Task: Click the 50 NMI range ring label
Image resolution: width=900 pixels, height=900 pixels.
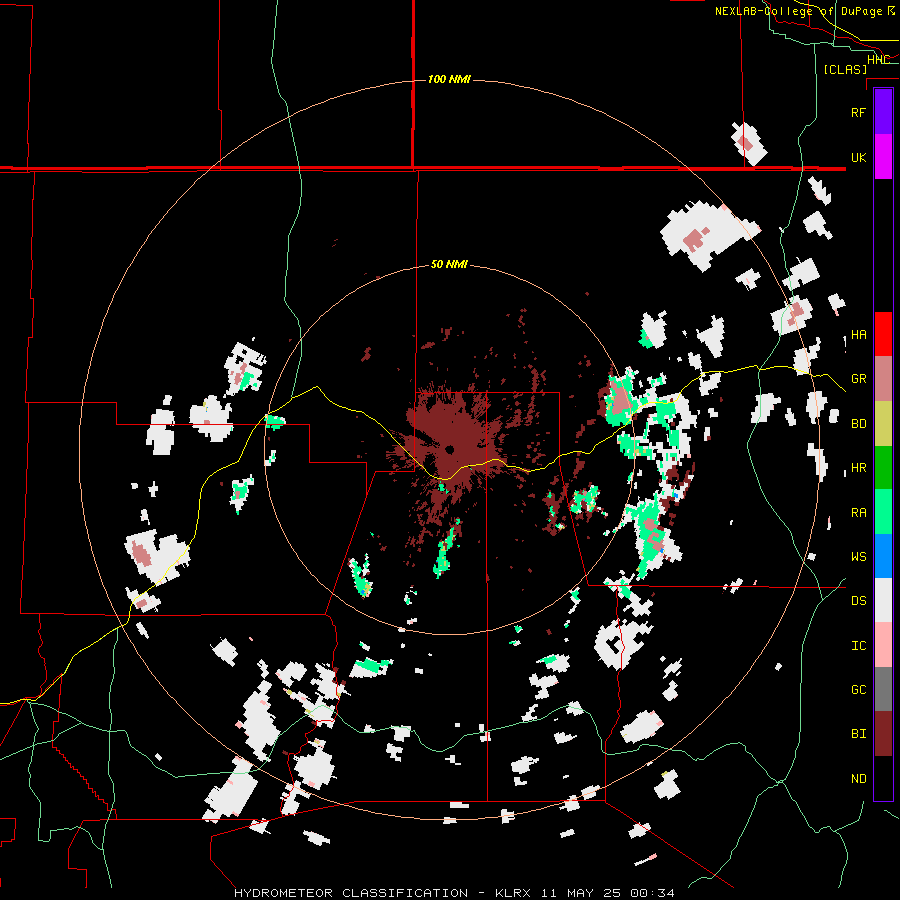Action: click(x=449, y=264)
